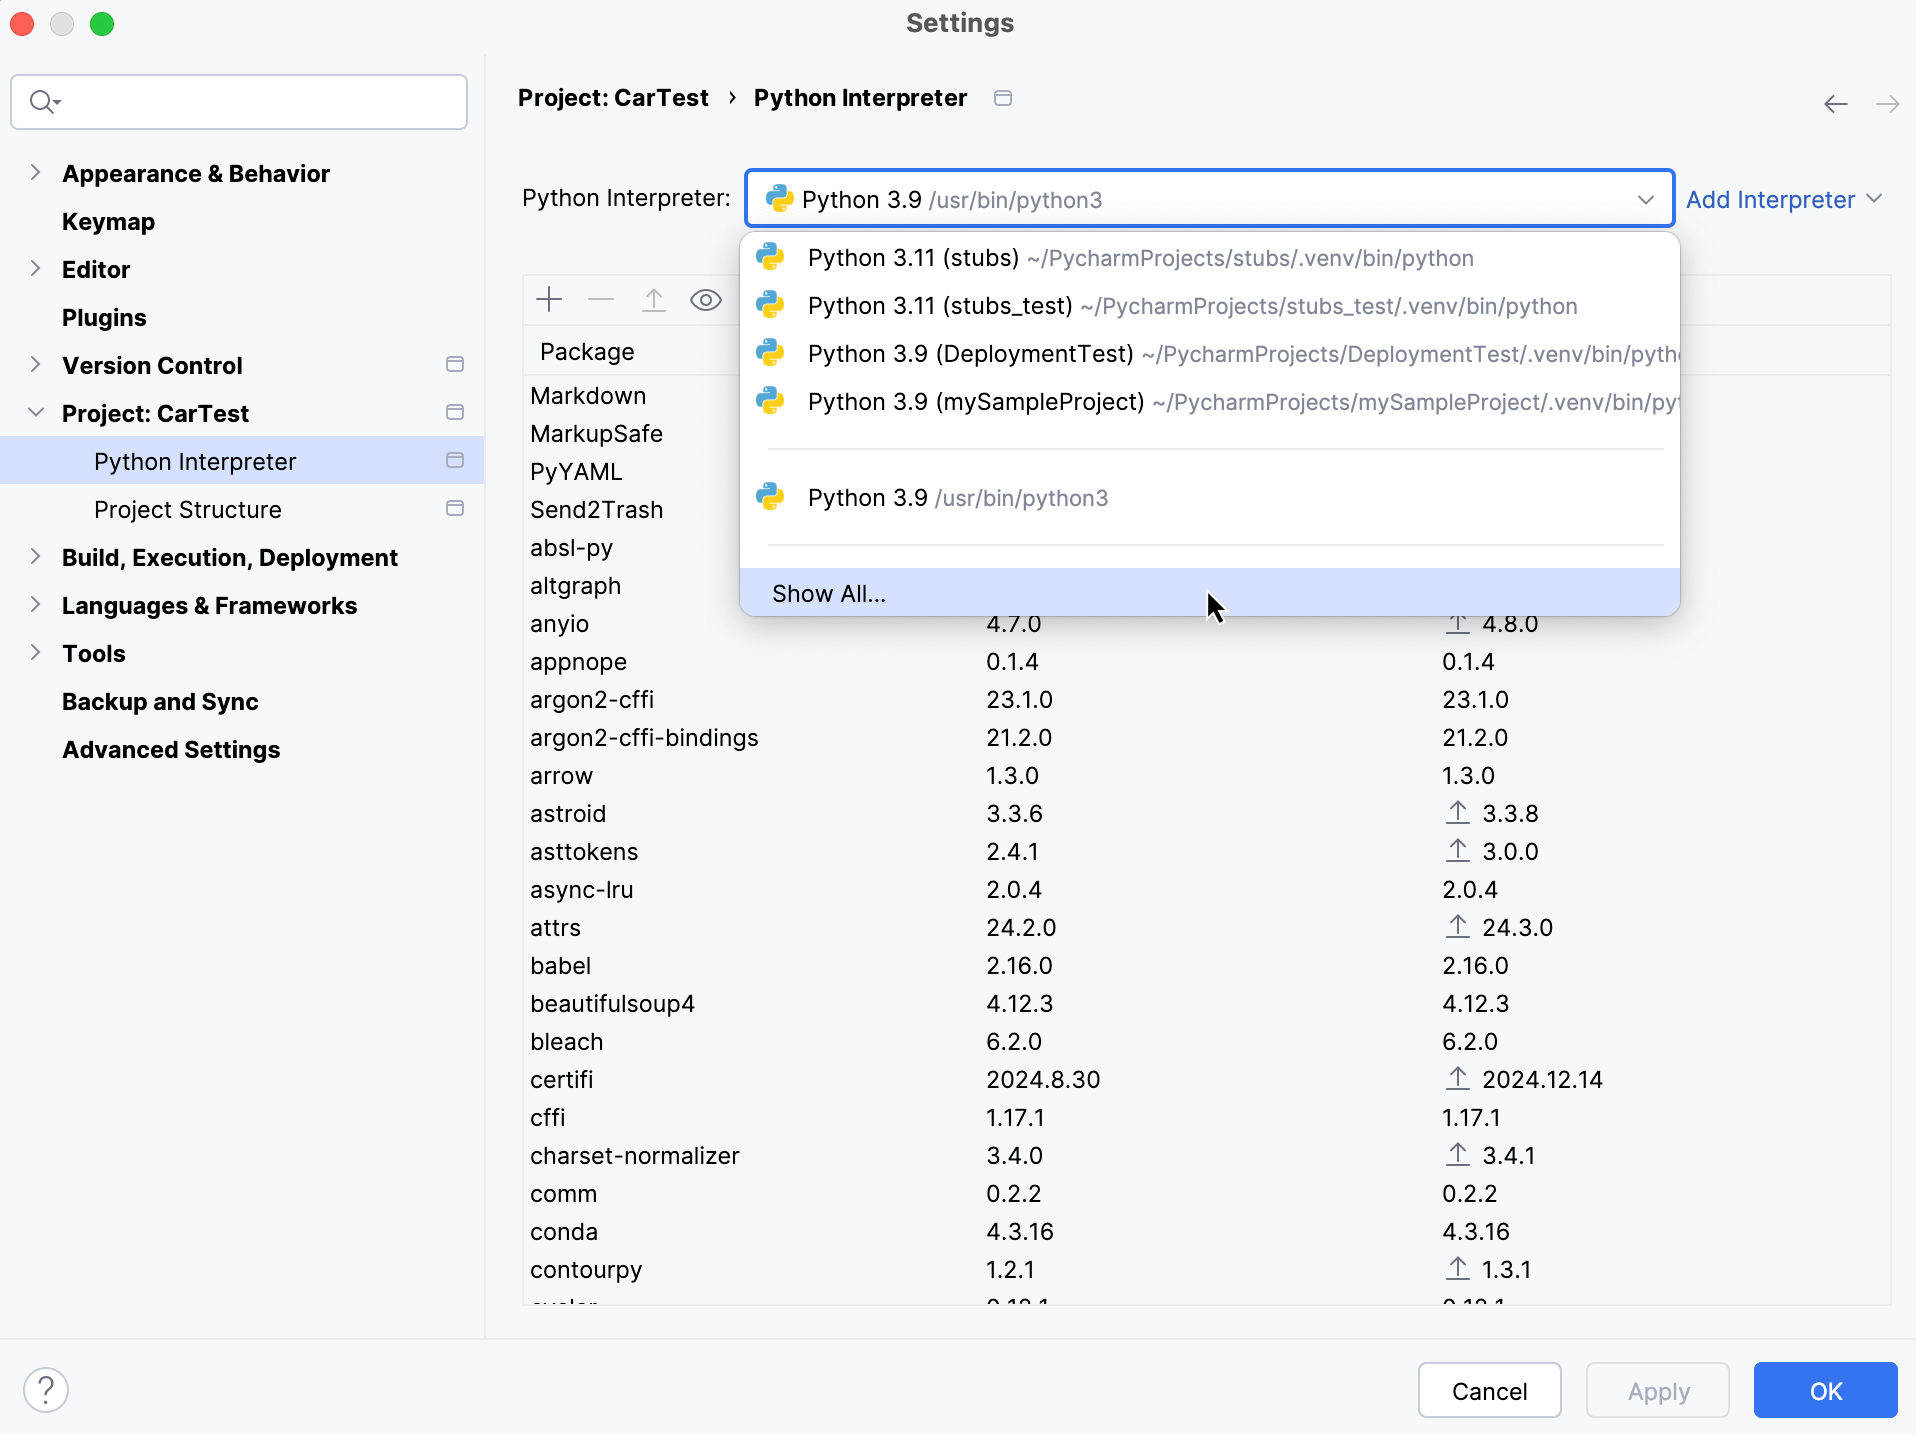
Task: Navigate back using the left arrow icon
Action: (1836, 103)
